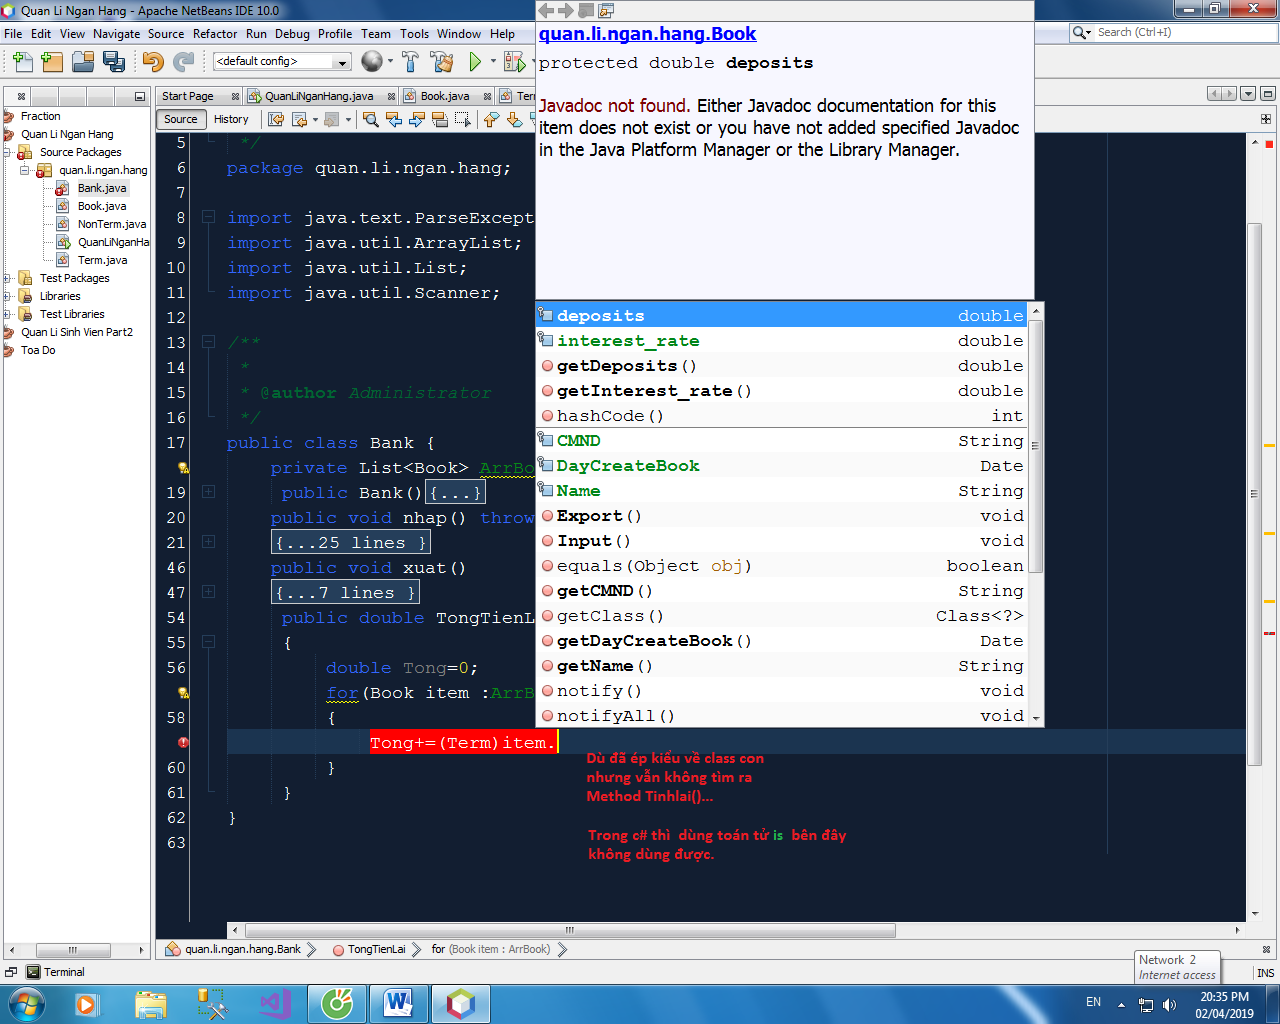Toggle the Source editor view
The width and height of the screenshot is (1280, 1024).
coord(181,120)
